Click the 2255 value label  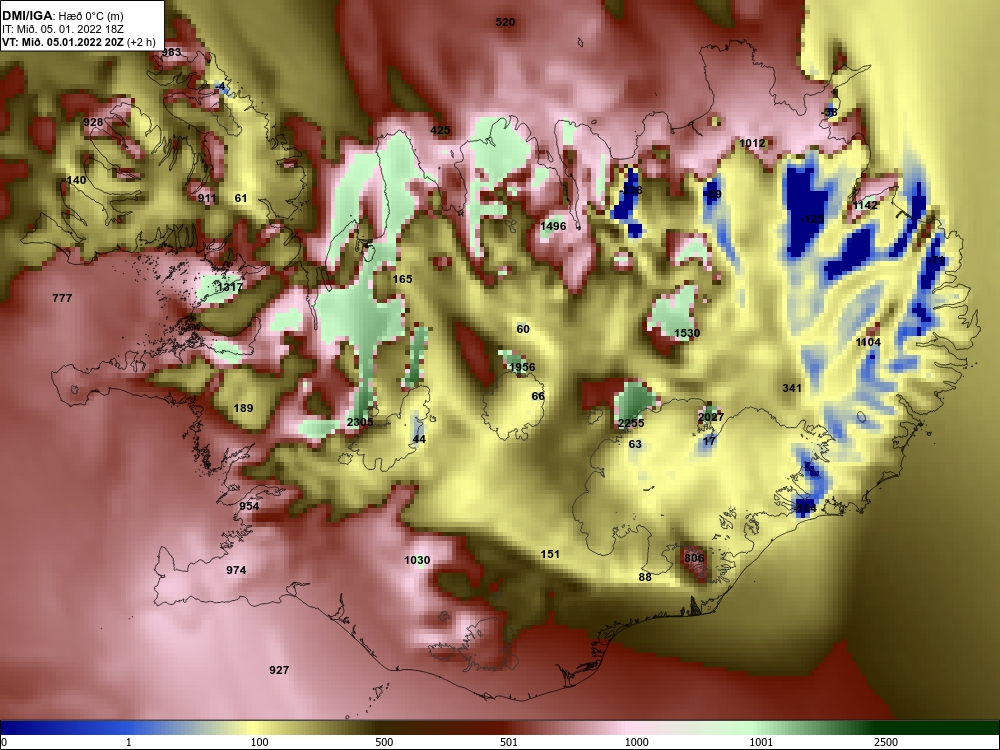631,423
